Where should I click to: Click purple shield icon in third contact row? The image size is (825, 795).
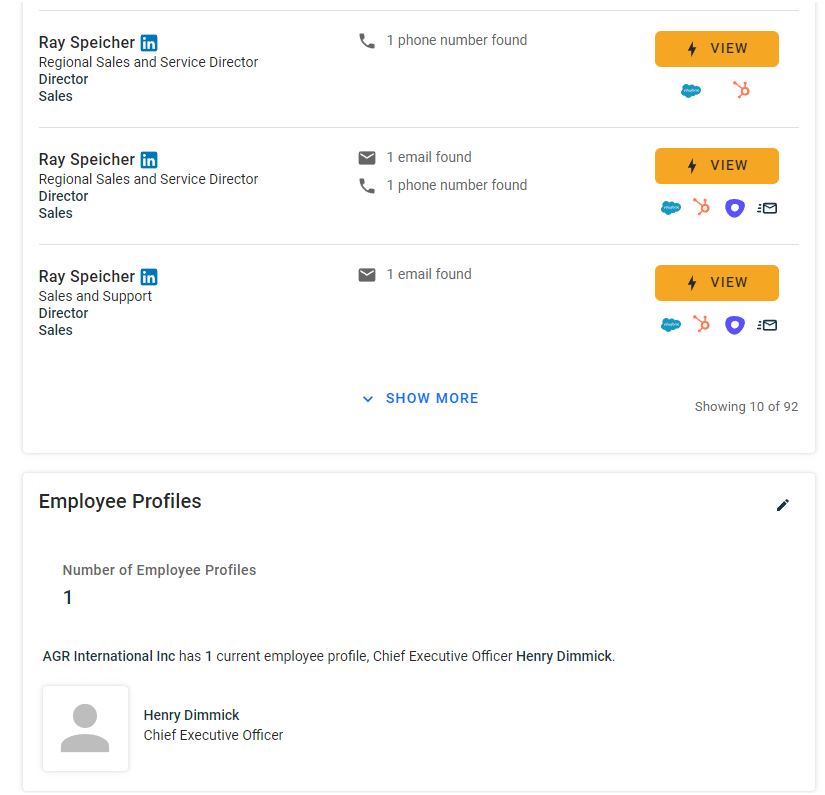point(735,325)
